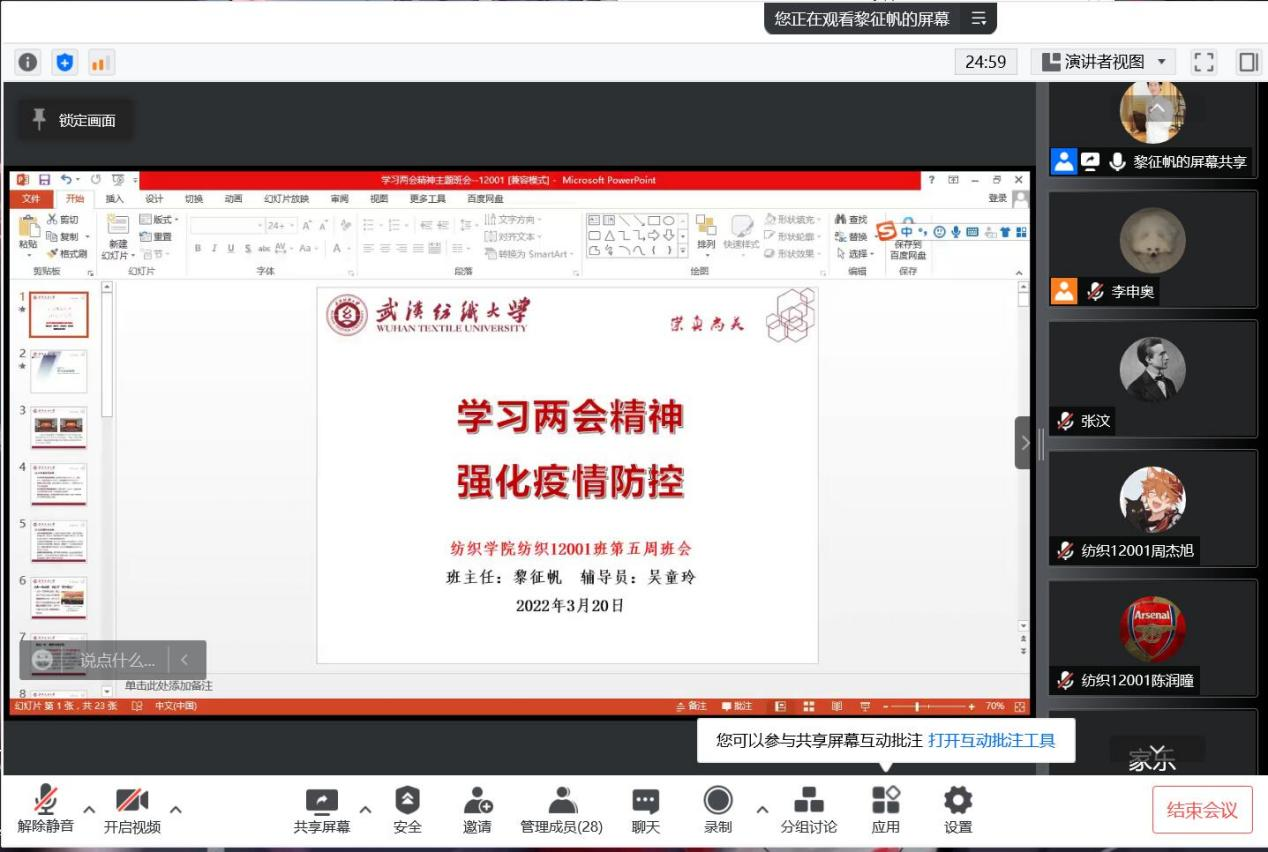Unmute microphone (解除静音)
Viewport: 1268px width, 852px height.
(46, 801)
